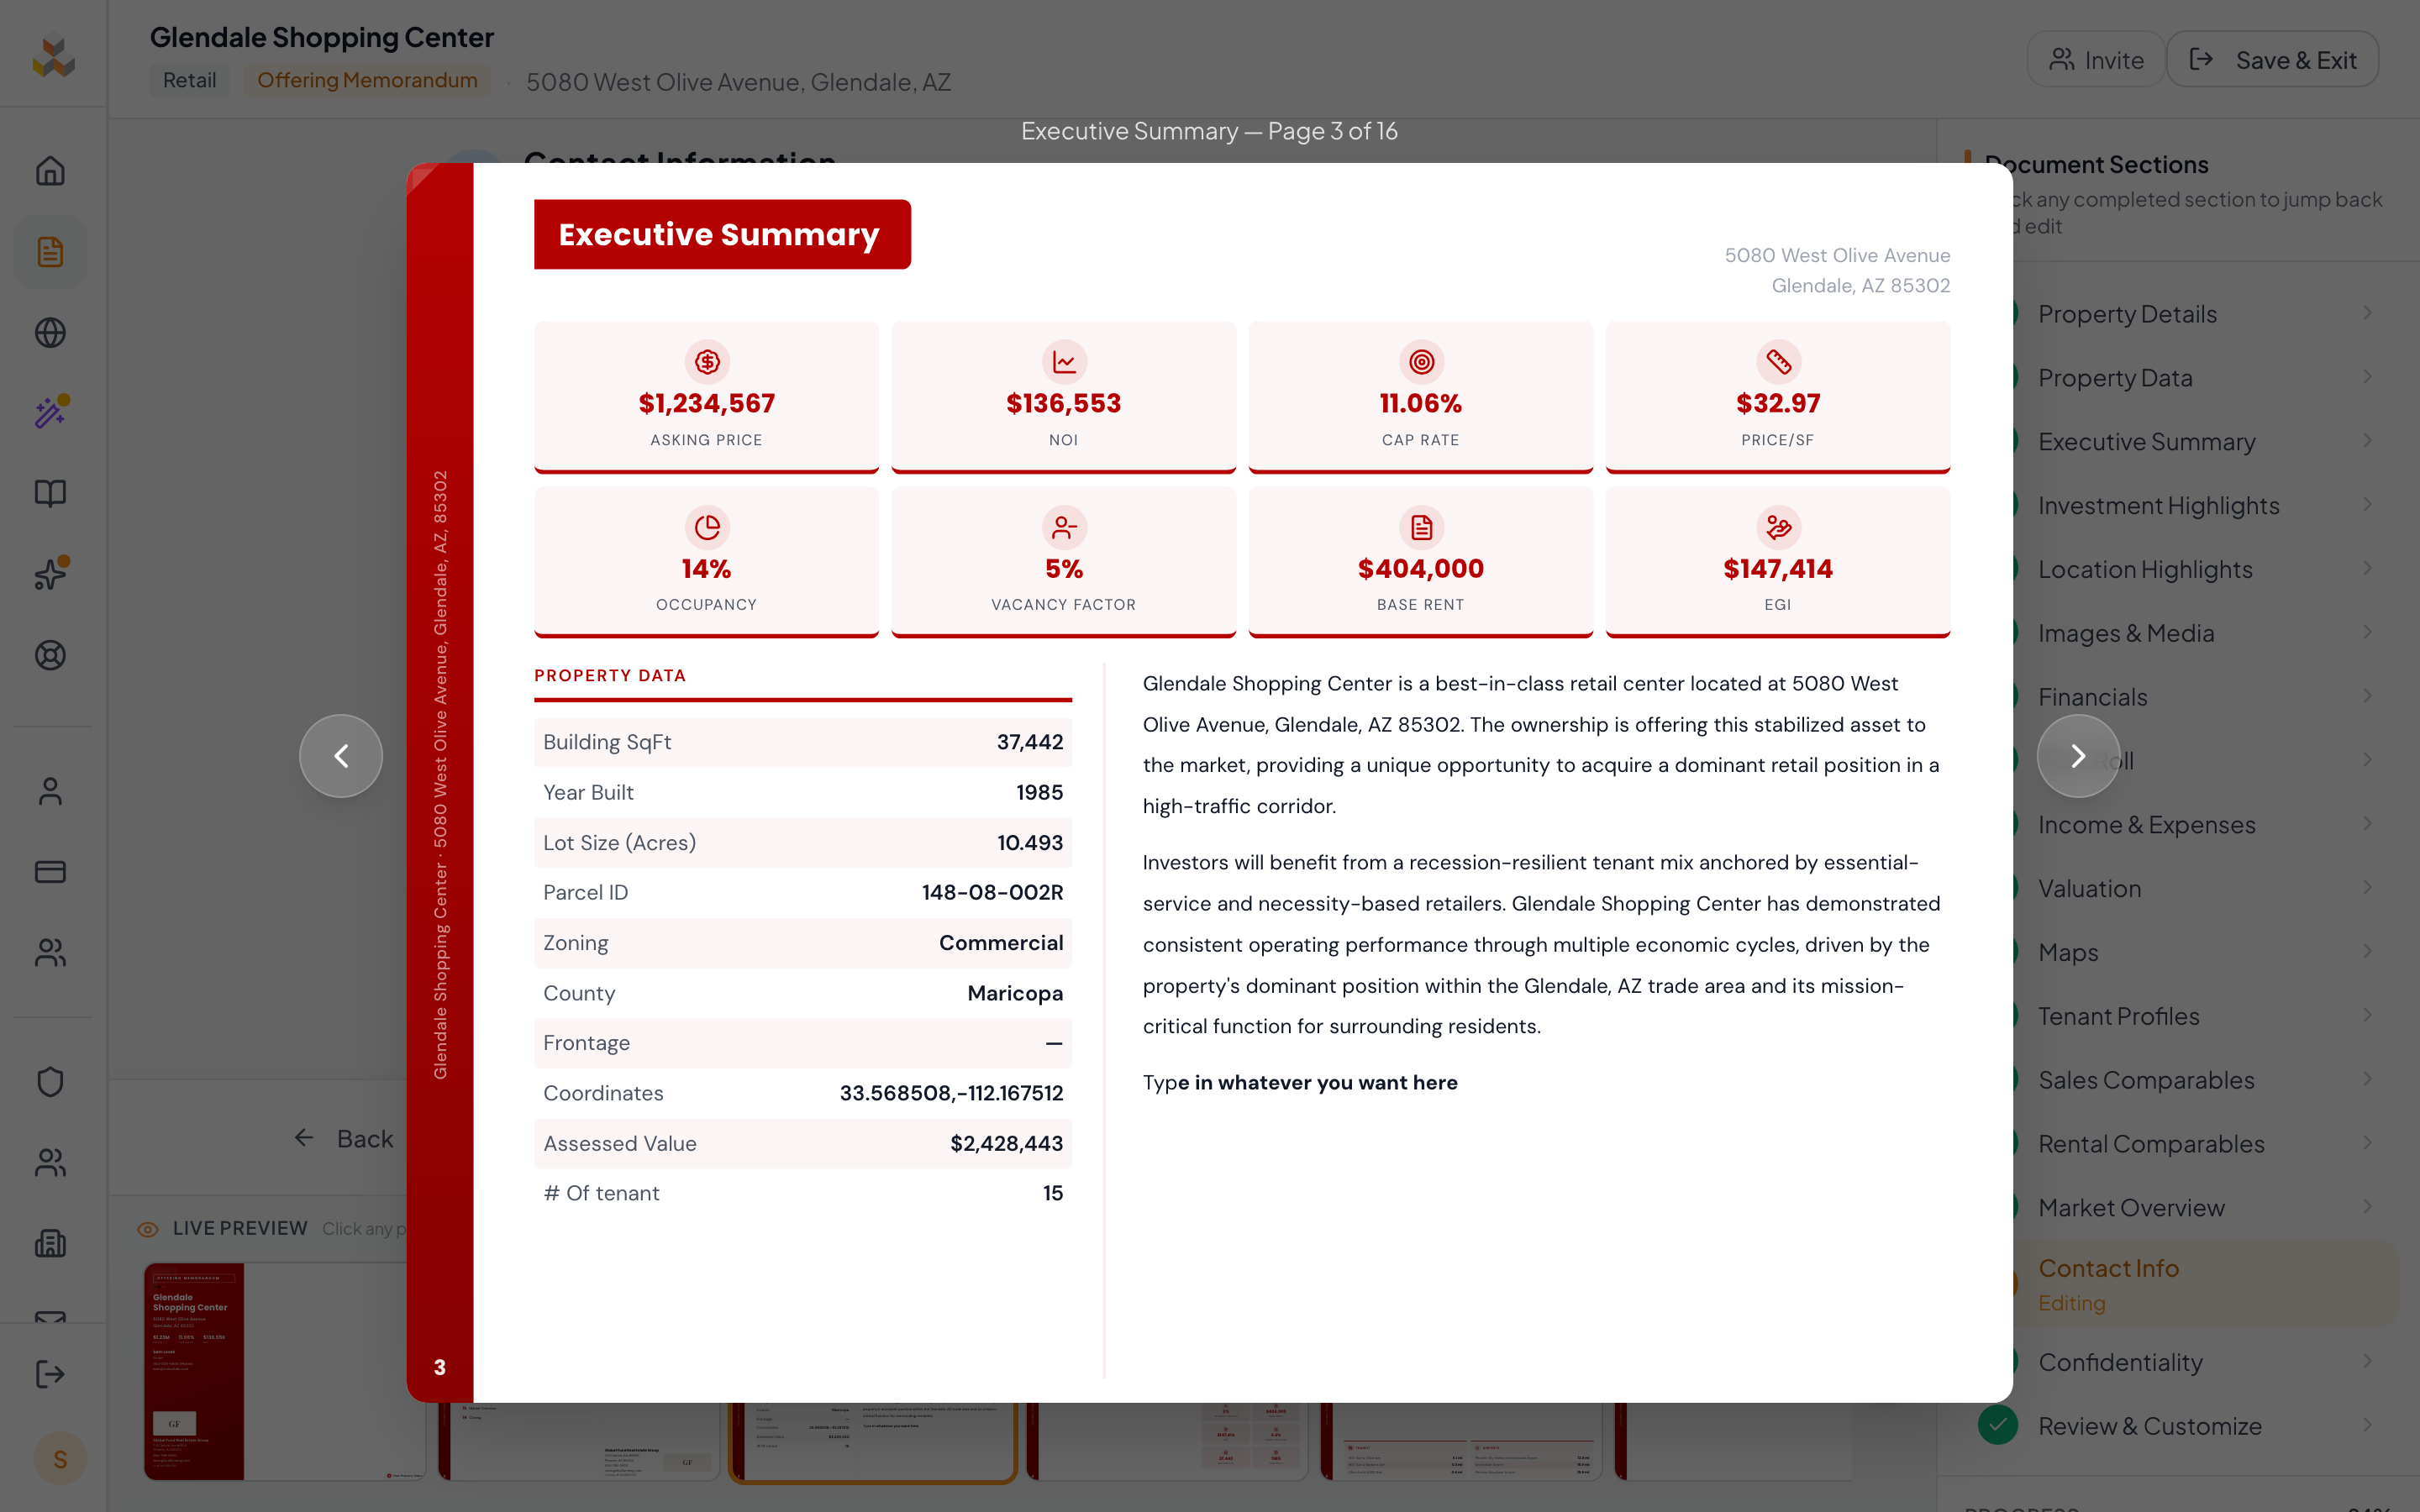Go to the next preview page

click(2078, 756)
